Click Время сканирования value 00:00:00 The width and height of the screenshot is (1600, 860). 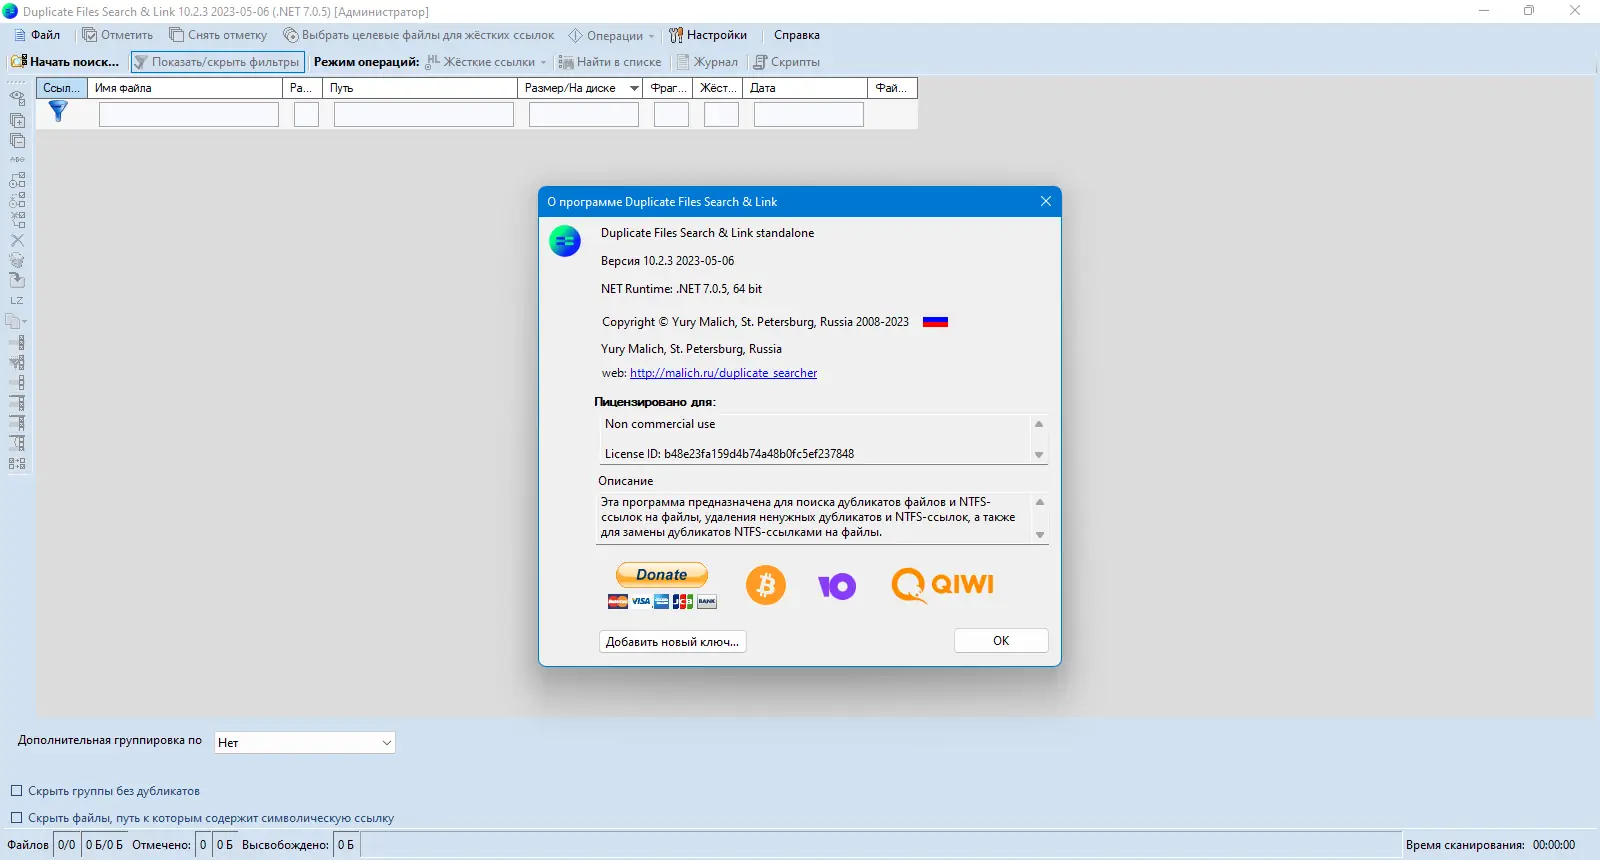[x=1554, y=845]
